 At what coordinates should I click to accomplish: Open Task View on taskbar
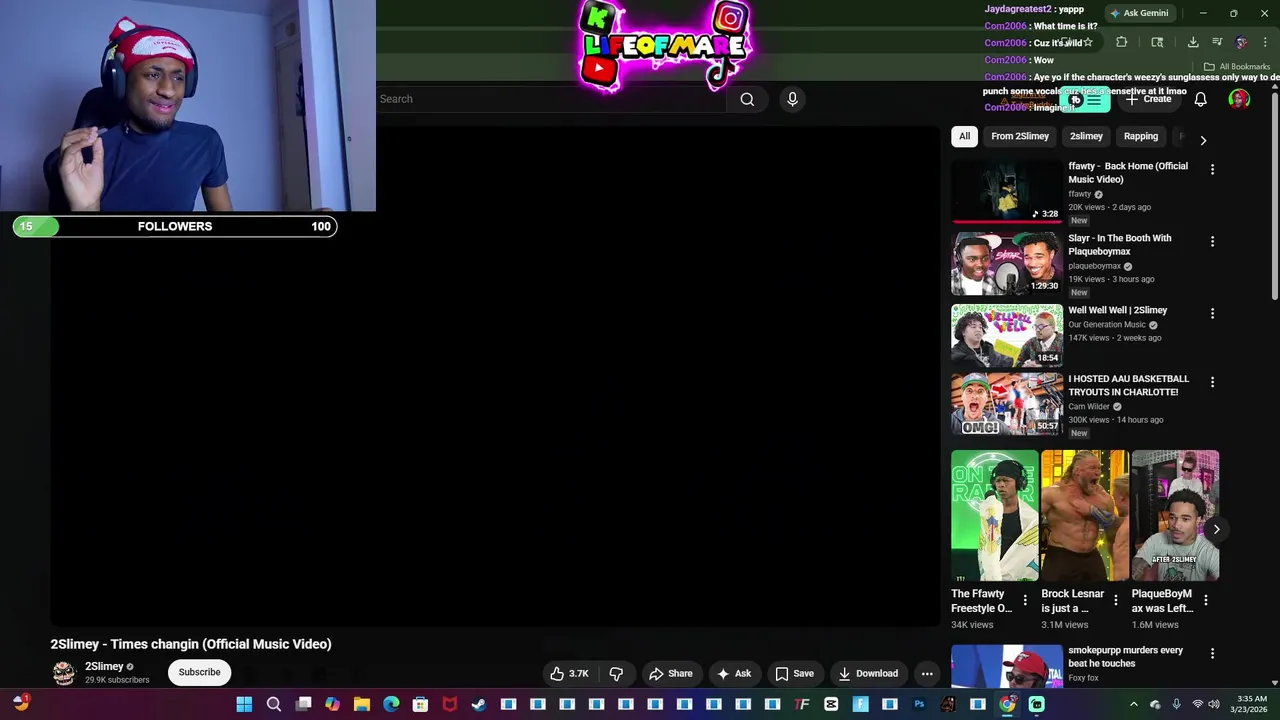(303, 705)
